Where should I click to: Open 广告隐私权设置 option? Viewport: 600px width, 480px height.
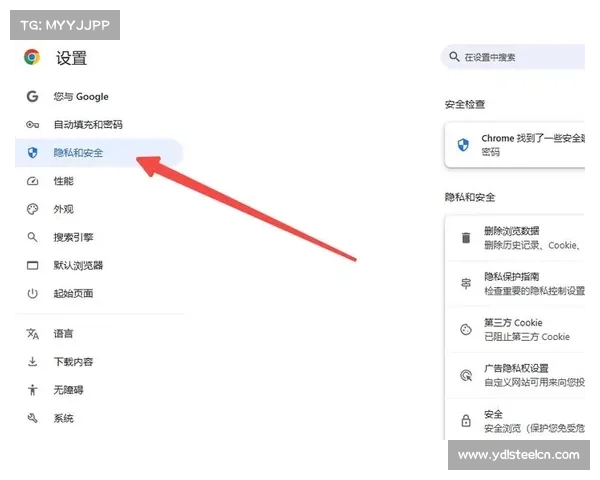point(530,374)
